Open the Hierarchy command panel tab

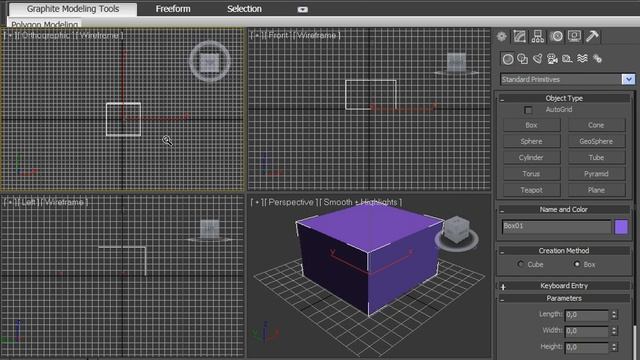538,36
